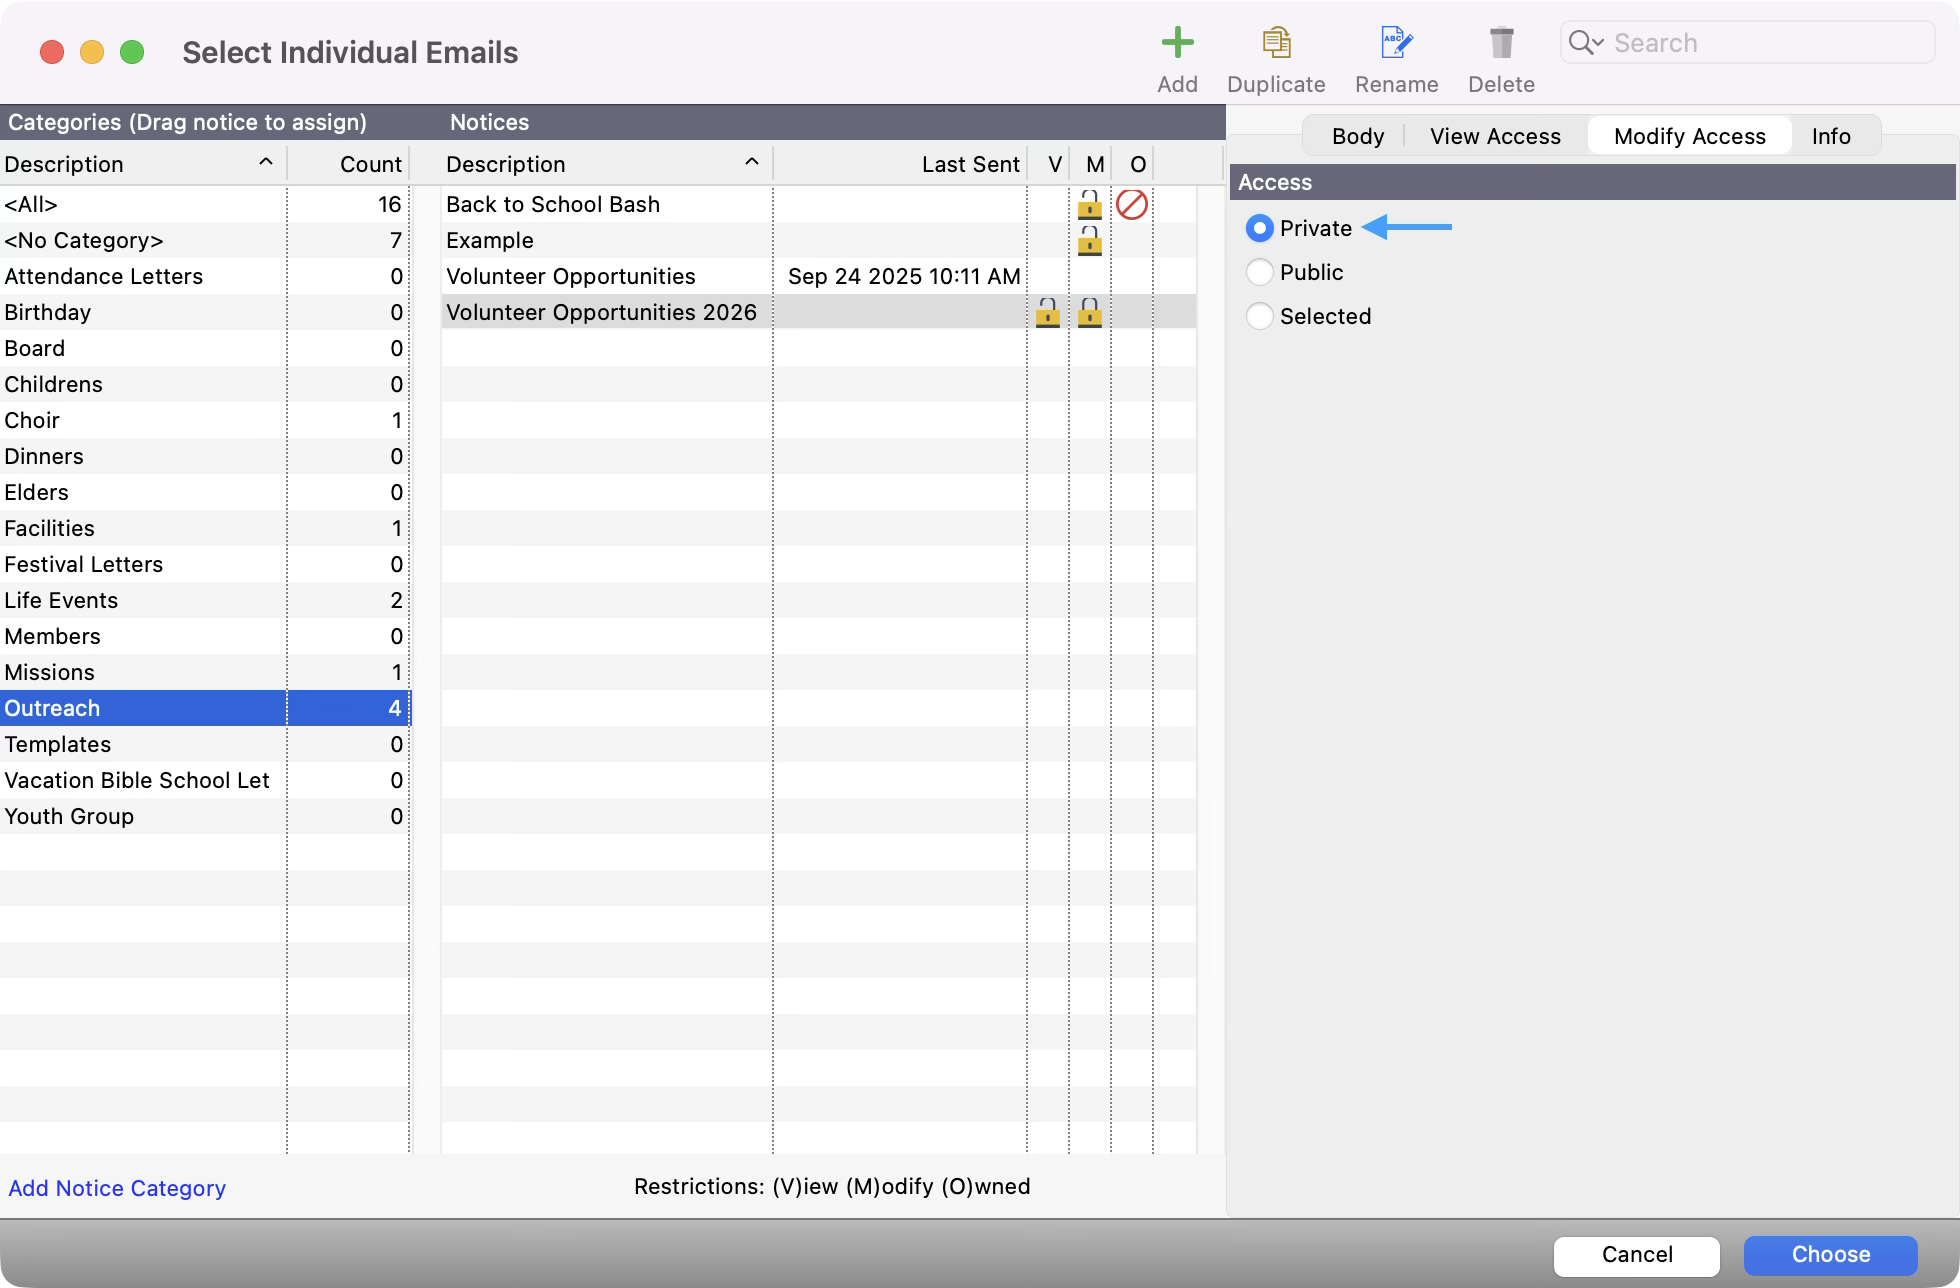The width and height of the screenshot is (1960, 1288).
Task: Switch to the Body tab
Action: (1357, 137)
